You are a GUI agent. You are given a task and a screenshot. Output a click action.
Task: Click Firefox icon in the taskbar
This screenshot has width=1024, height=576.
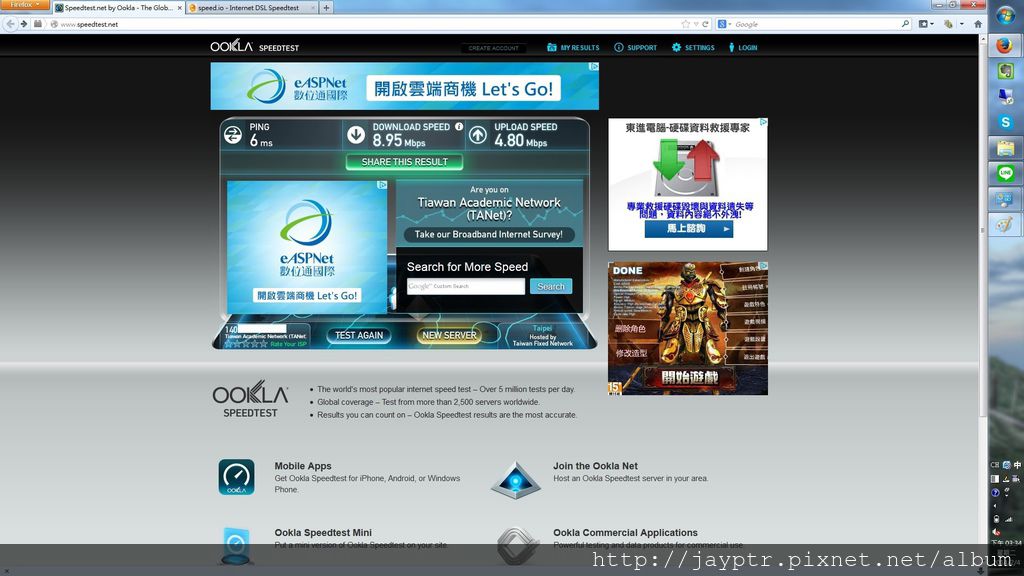(x=1005, y=44)
